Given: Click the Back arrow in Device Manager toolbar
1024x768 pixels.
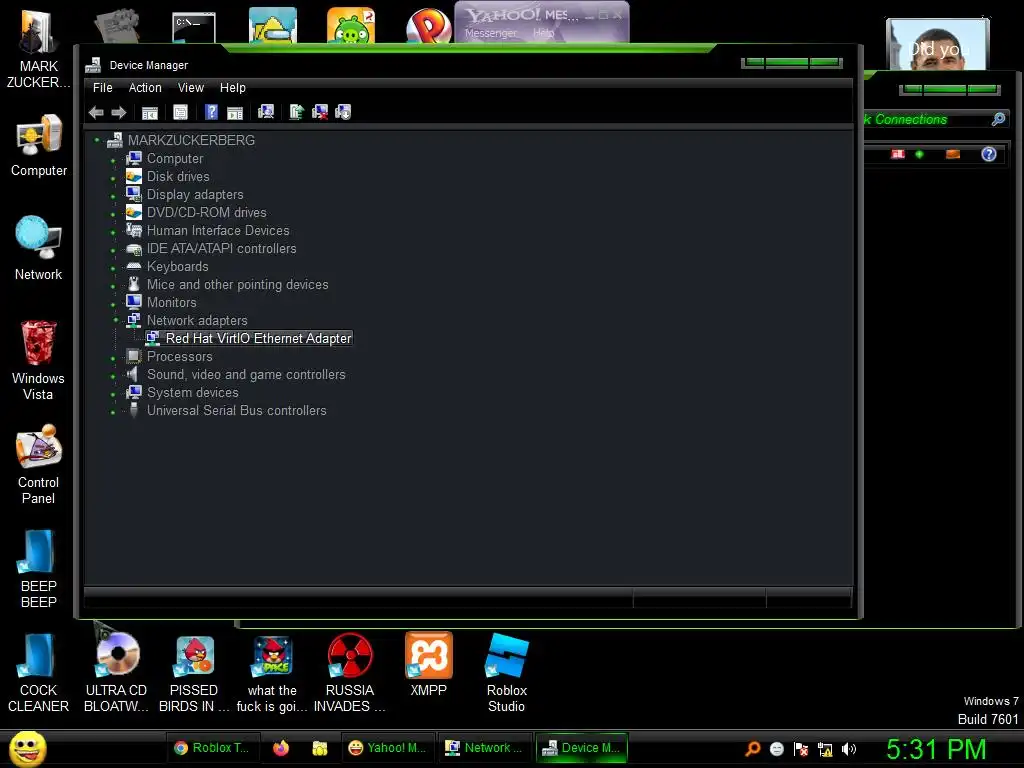Looking at the screenshot, I should (96, 113).
